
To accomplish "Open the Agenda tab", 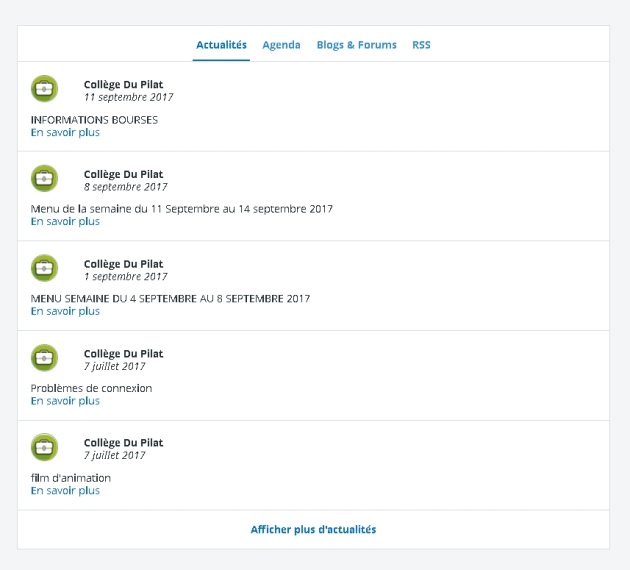I will (281, 45).
